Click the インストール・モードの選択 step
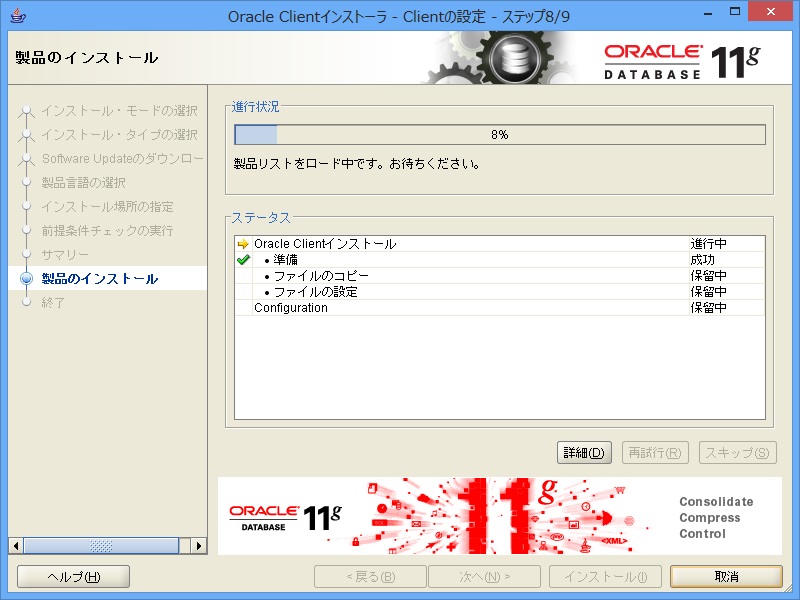Viewport: 800px width, 600px height. point(118,110)
